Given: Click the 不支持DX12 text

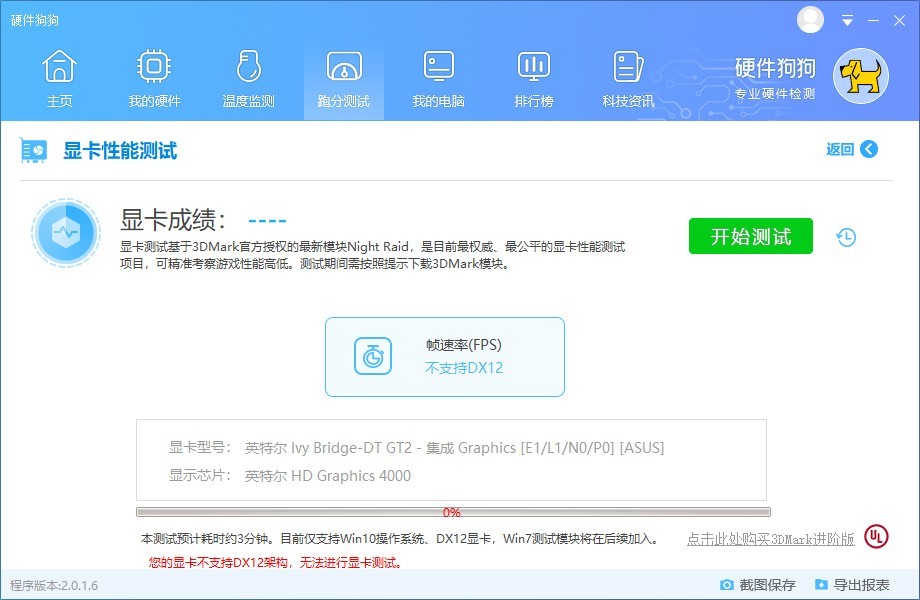Looking at the screenshot, I should click(464, 368).
